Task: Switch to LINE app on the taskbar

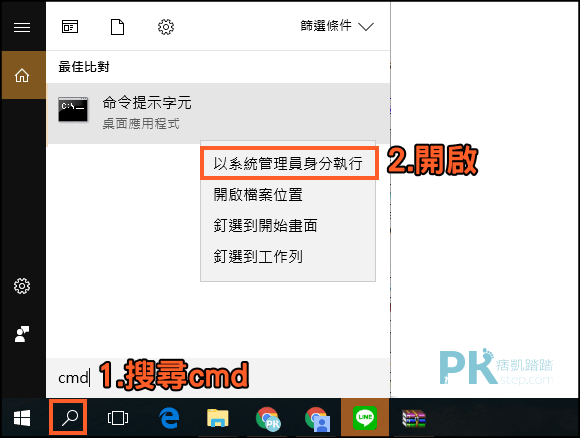Action: 365,417
